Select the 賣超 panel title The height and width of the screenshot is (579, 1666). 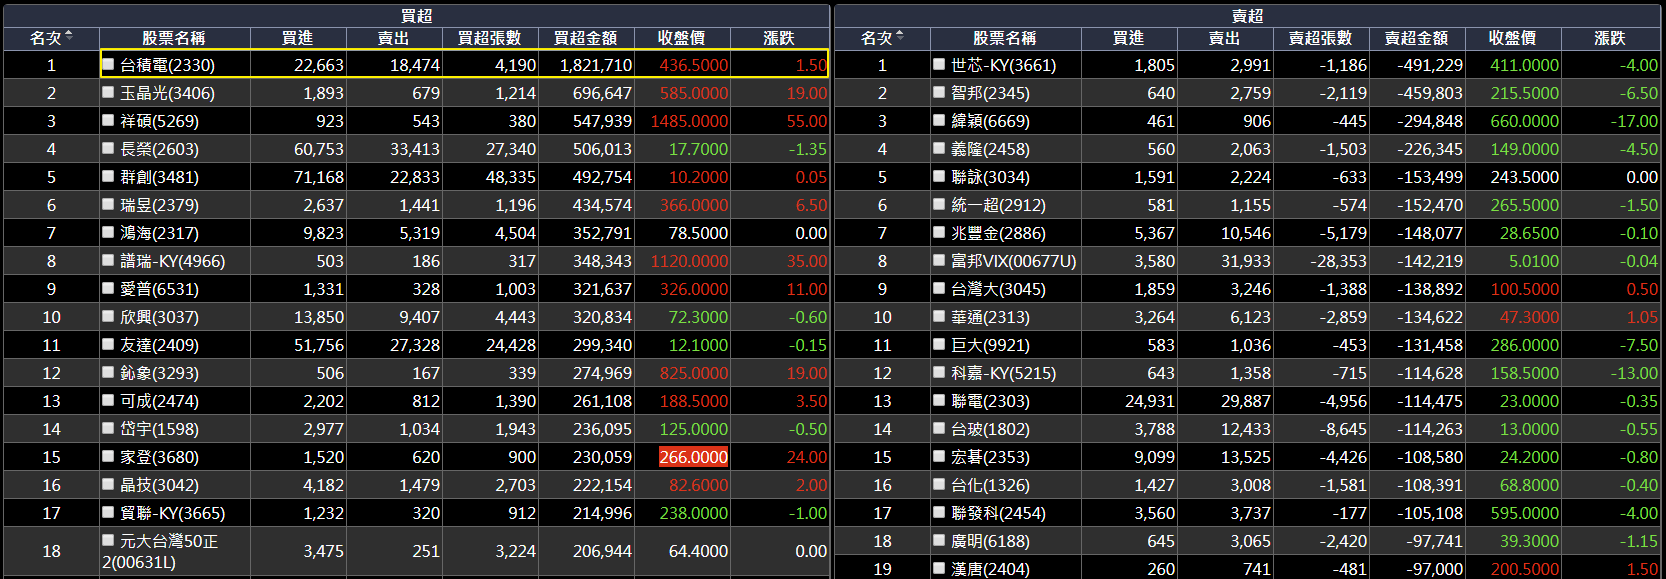1248,16
